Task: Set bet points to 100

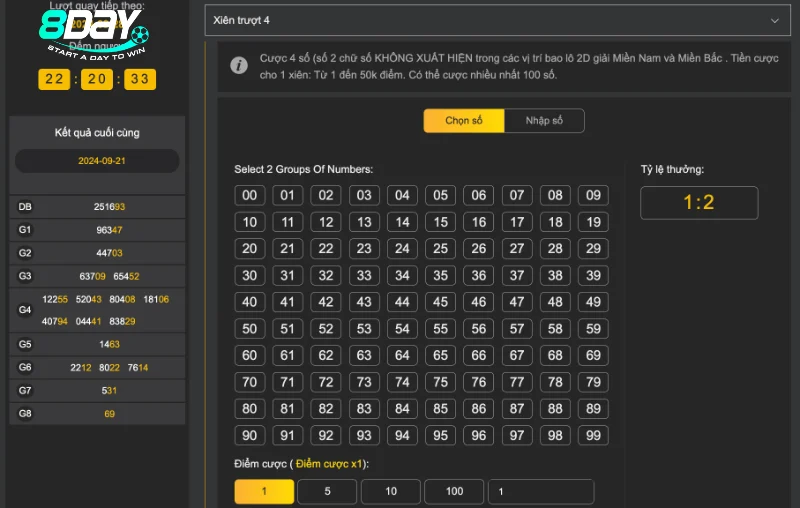Action: tap(453, 492)
